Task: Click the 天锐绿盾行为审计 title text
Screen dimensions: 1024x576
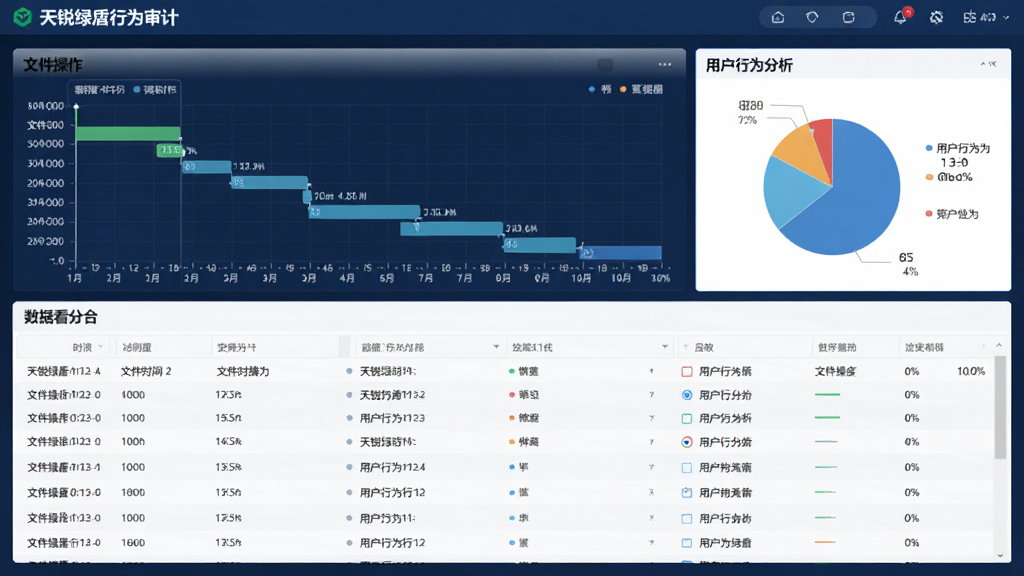Action: (x=108, y=18)
